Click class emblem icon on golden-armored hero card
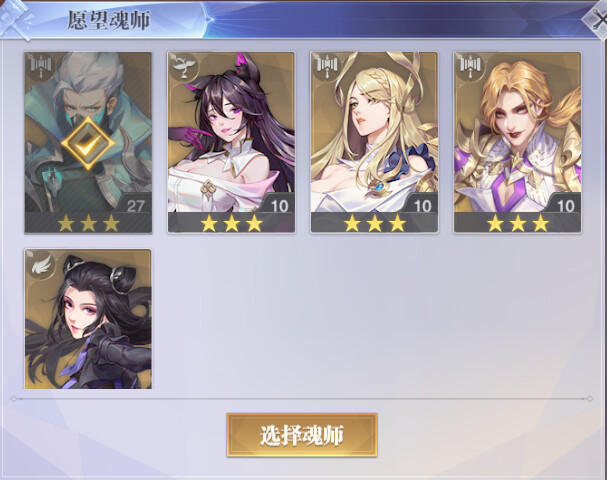Image resolution: width=607 pixels, height=480 pixels. point(470,66)
